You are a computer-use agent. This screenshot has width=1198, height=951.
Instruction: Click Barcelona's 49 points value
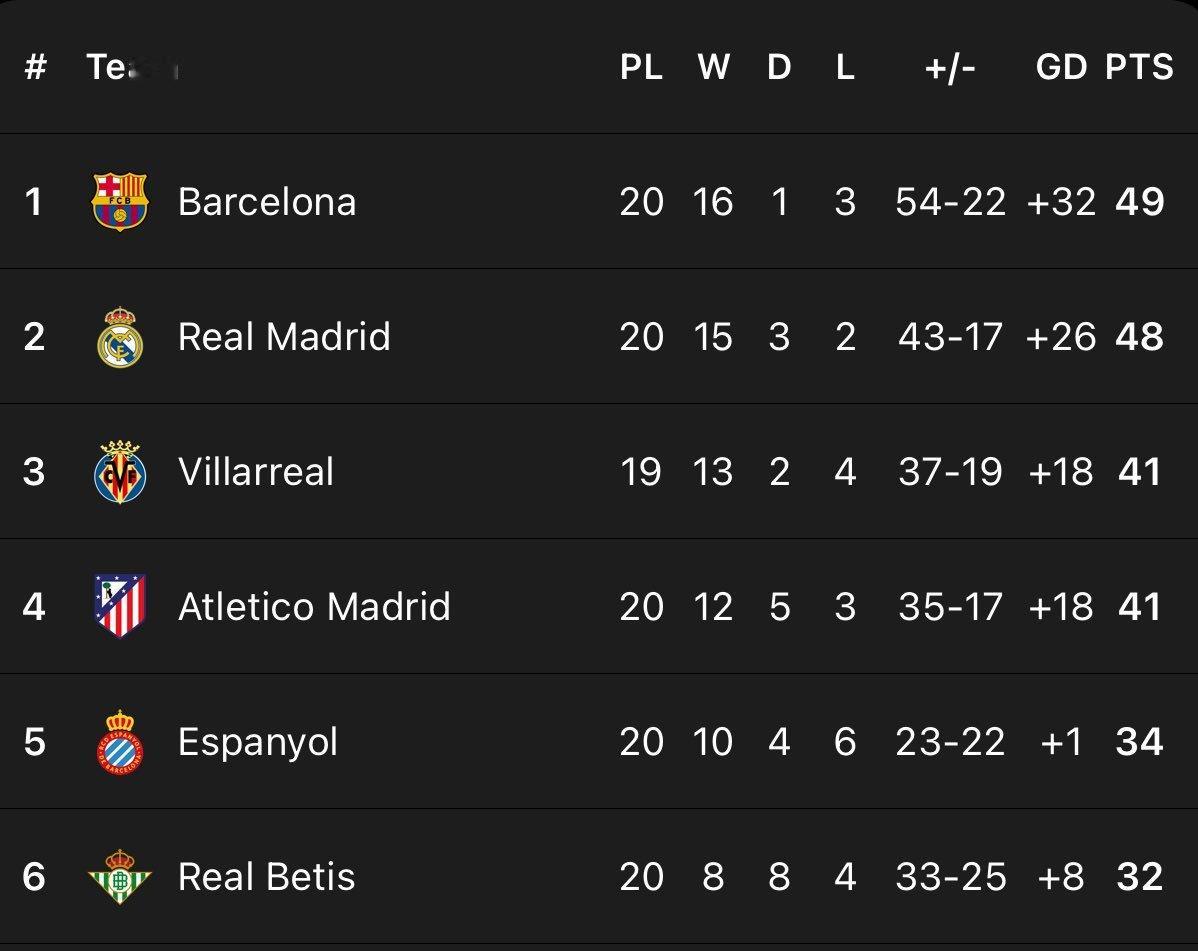[x=1139, y=202]
